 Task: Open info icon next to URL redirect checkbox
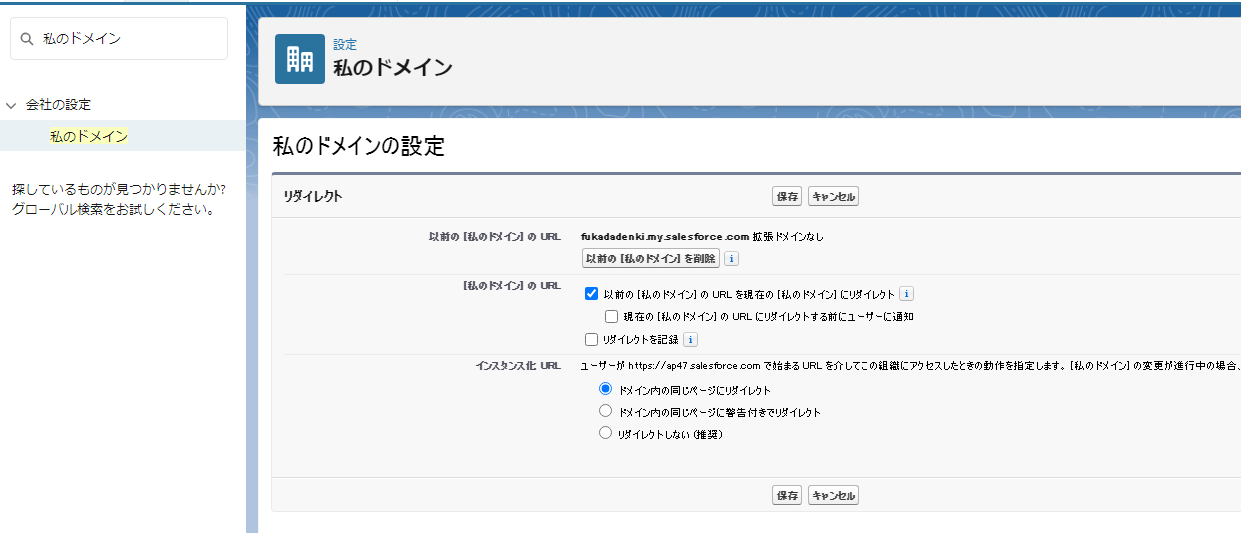906,294
